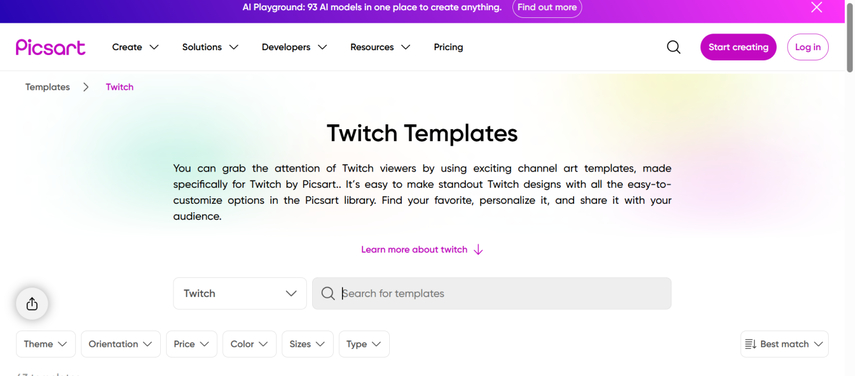Click the Start creating button
The width and height of the screenshot is (855, 376).
tap(738, 47)
